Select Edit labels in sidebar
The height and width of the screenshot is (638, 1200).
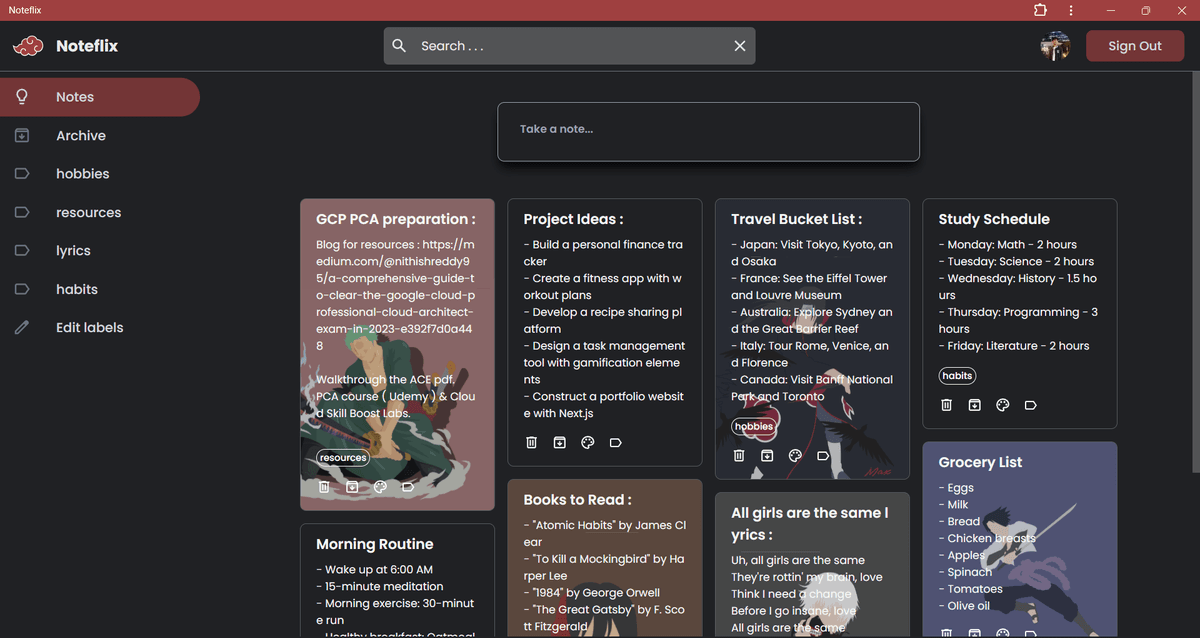click(x=100, y=328)
